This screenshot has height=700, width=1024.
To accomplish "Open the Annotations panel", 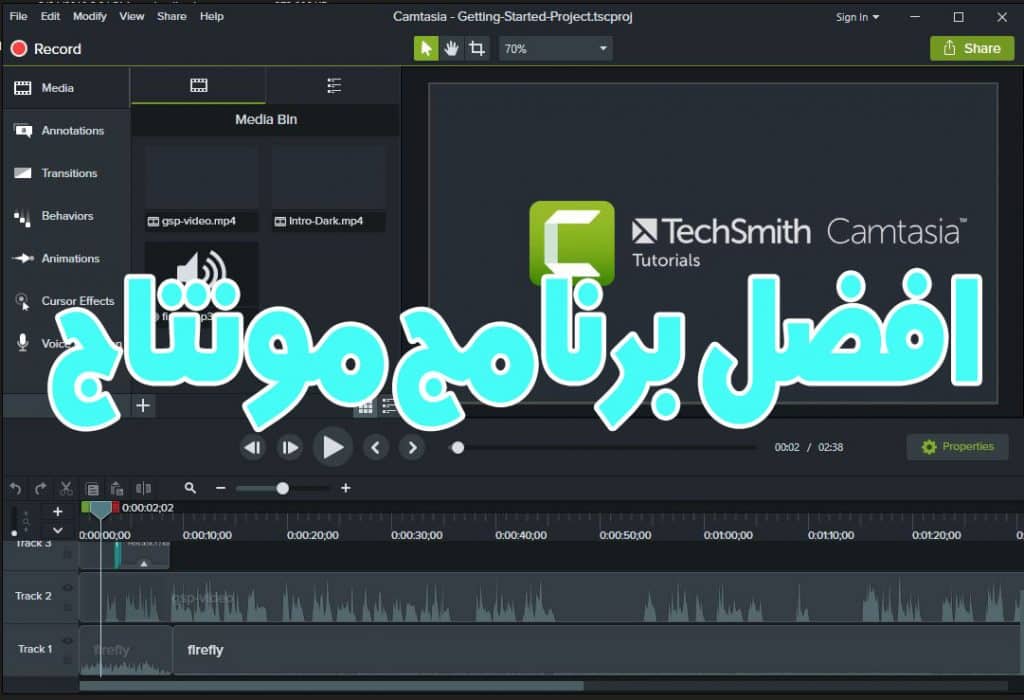I will coord(65,131).
